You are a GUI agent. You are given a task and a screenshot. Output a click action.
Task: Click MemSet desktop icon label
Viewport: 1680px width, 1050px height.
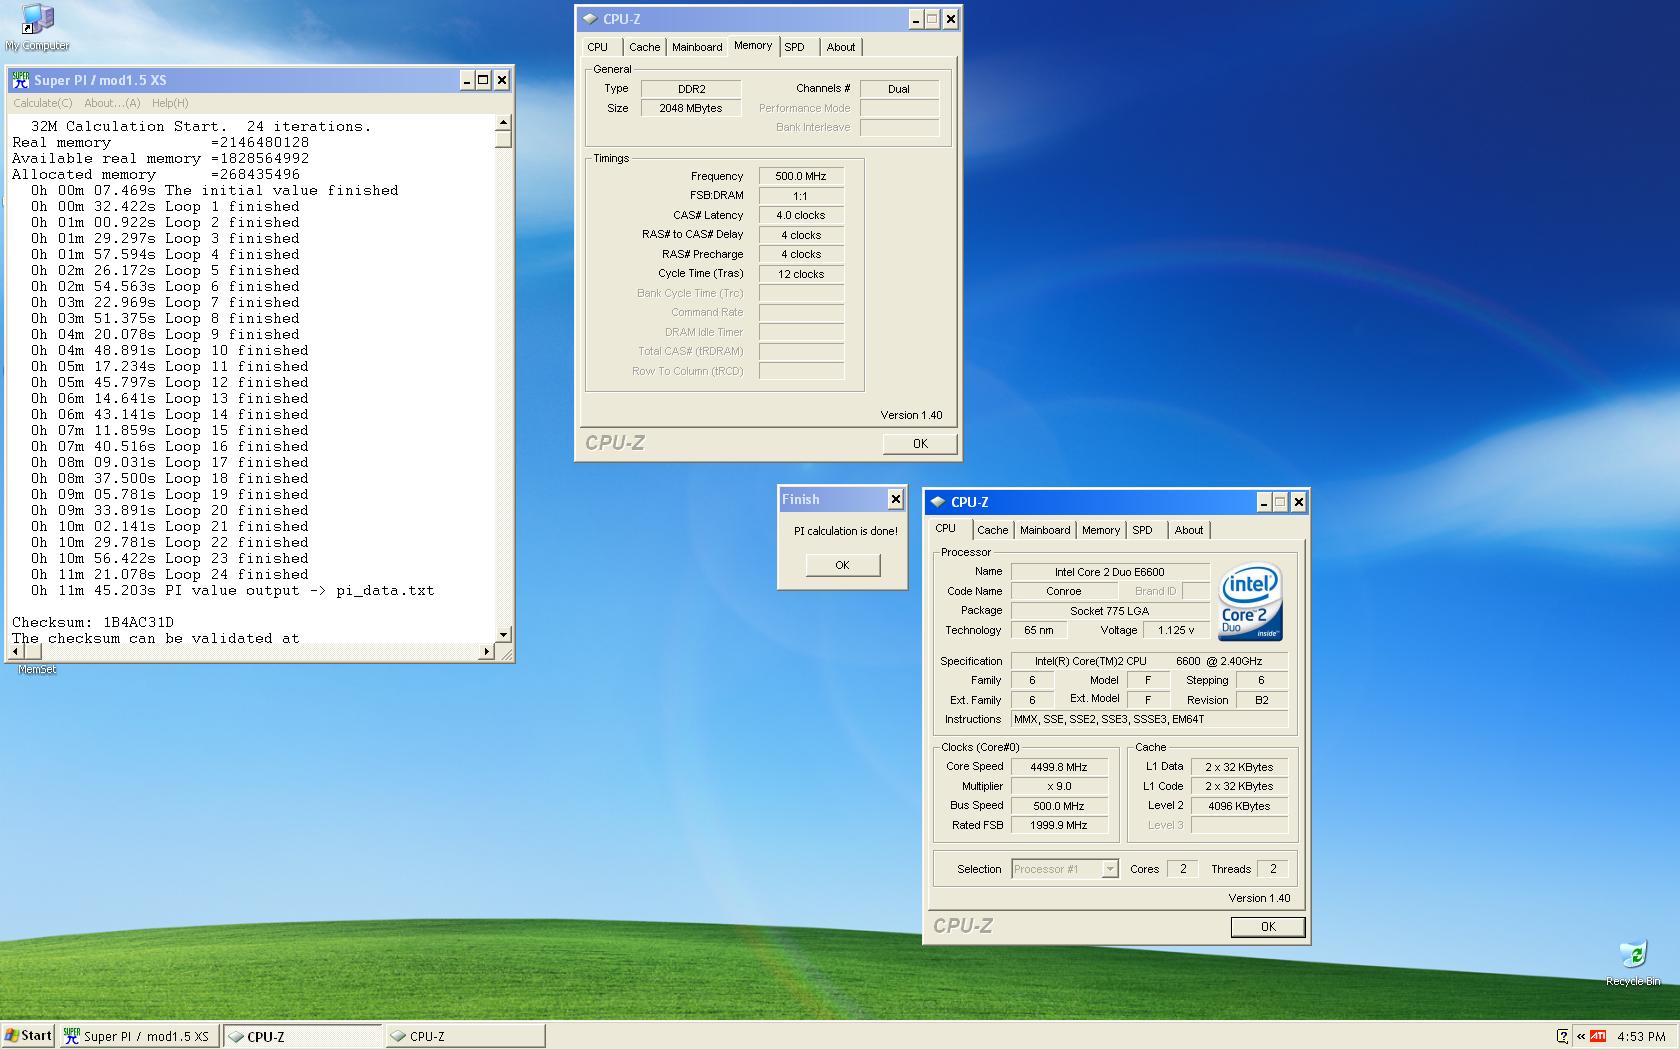tap(37, 670)
